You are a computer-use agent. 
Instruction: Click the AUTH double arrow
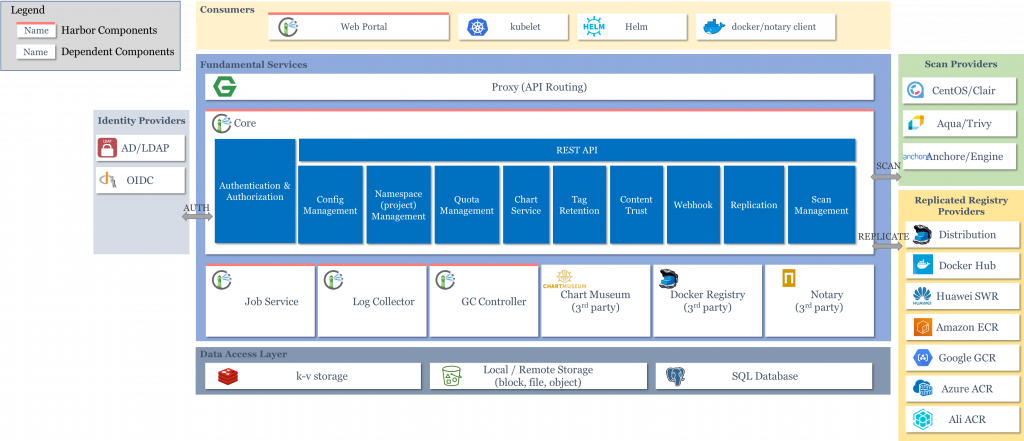pos(198,216)
